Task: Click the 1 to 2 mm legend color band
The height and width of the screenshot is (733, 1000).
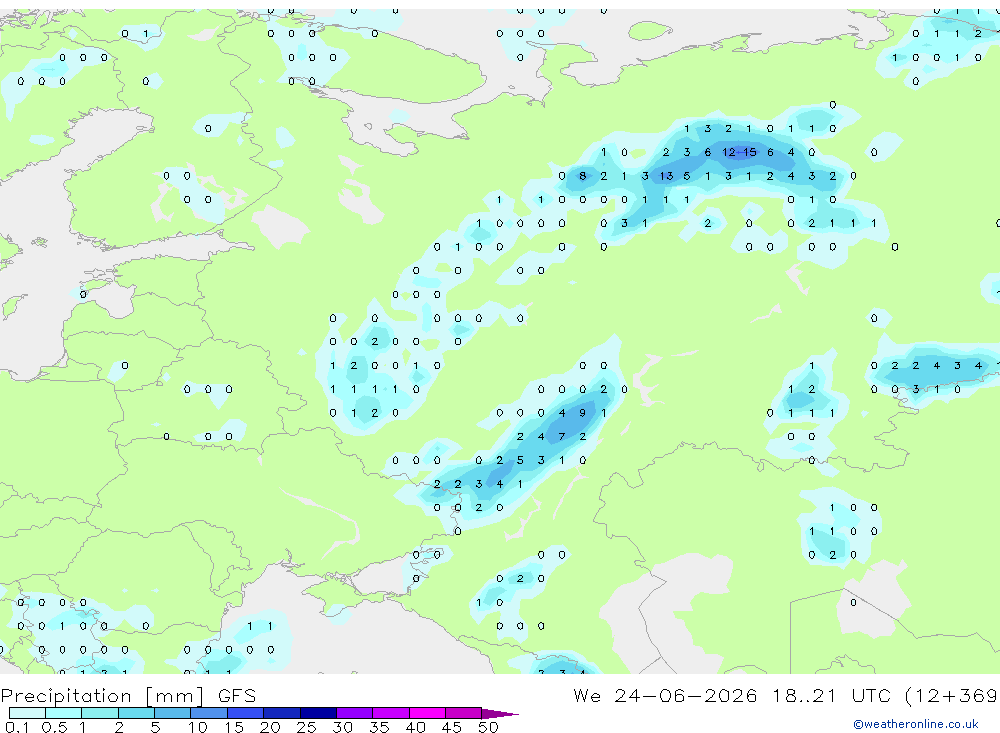Action: coord(100,713)
